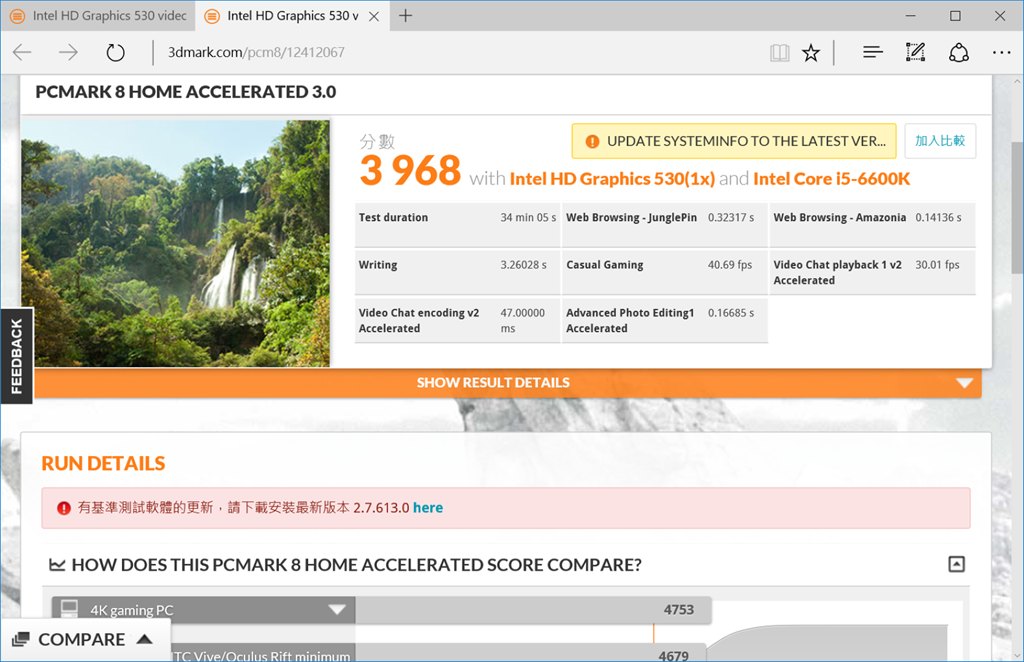Image resolution: width=1024 pixels, height=662 pixels.
Task: Open Reading view book icon
Action: click(x=780, y=53)
